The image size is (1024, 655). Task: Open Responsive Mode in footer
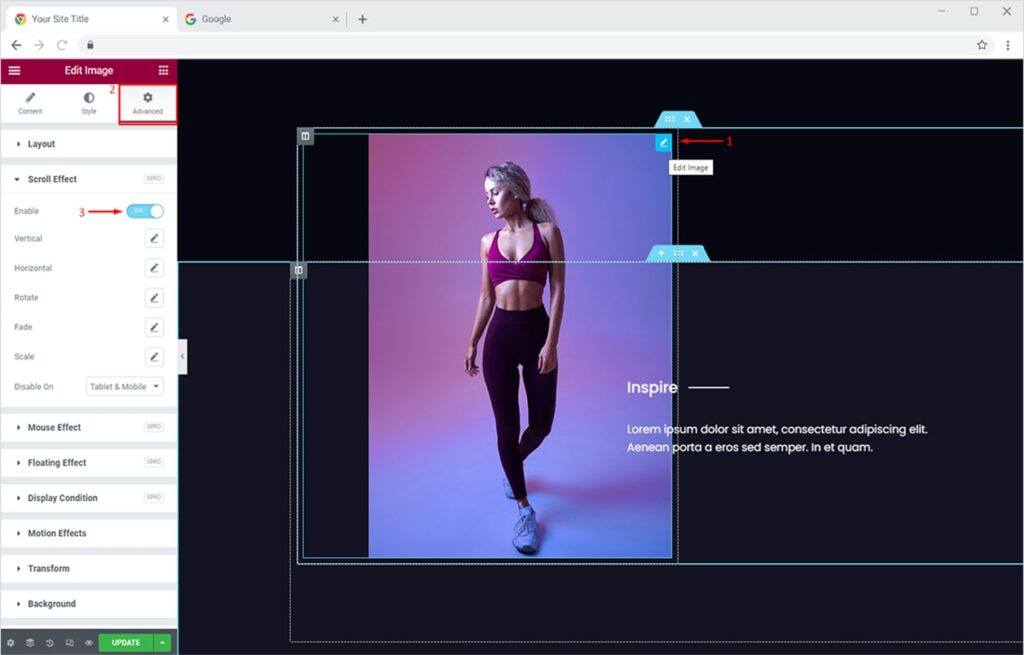coord(69,643)
